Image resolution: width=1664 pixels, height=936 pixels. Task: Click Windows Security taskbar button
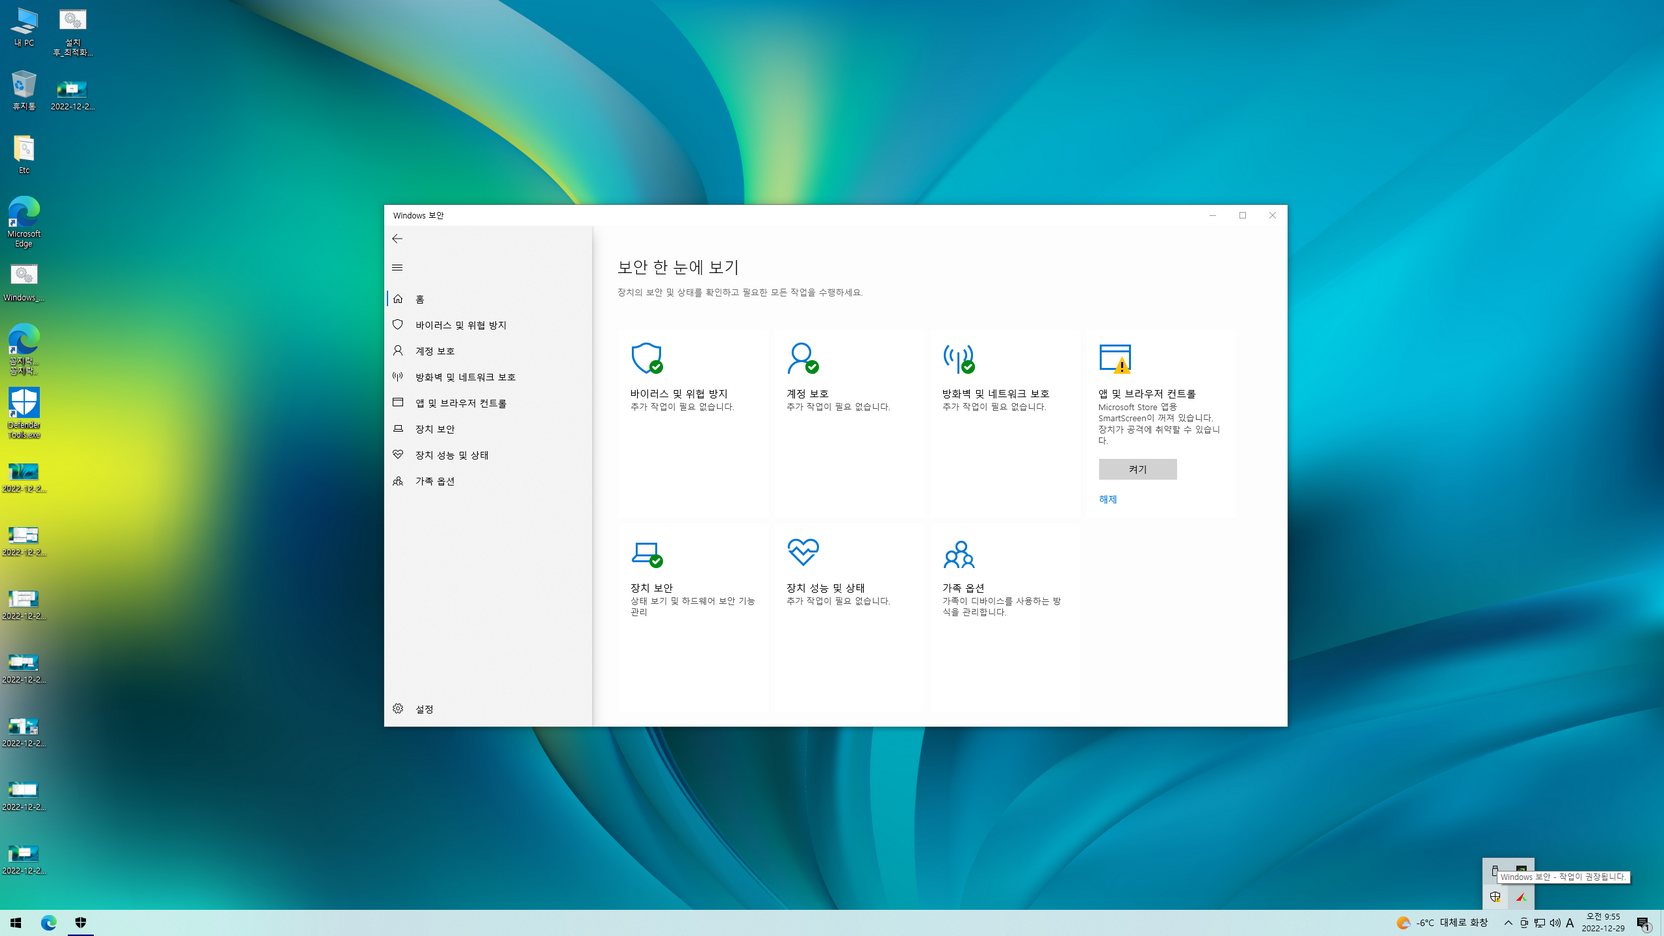coord(81,923)
